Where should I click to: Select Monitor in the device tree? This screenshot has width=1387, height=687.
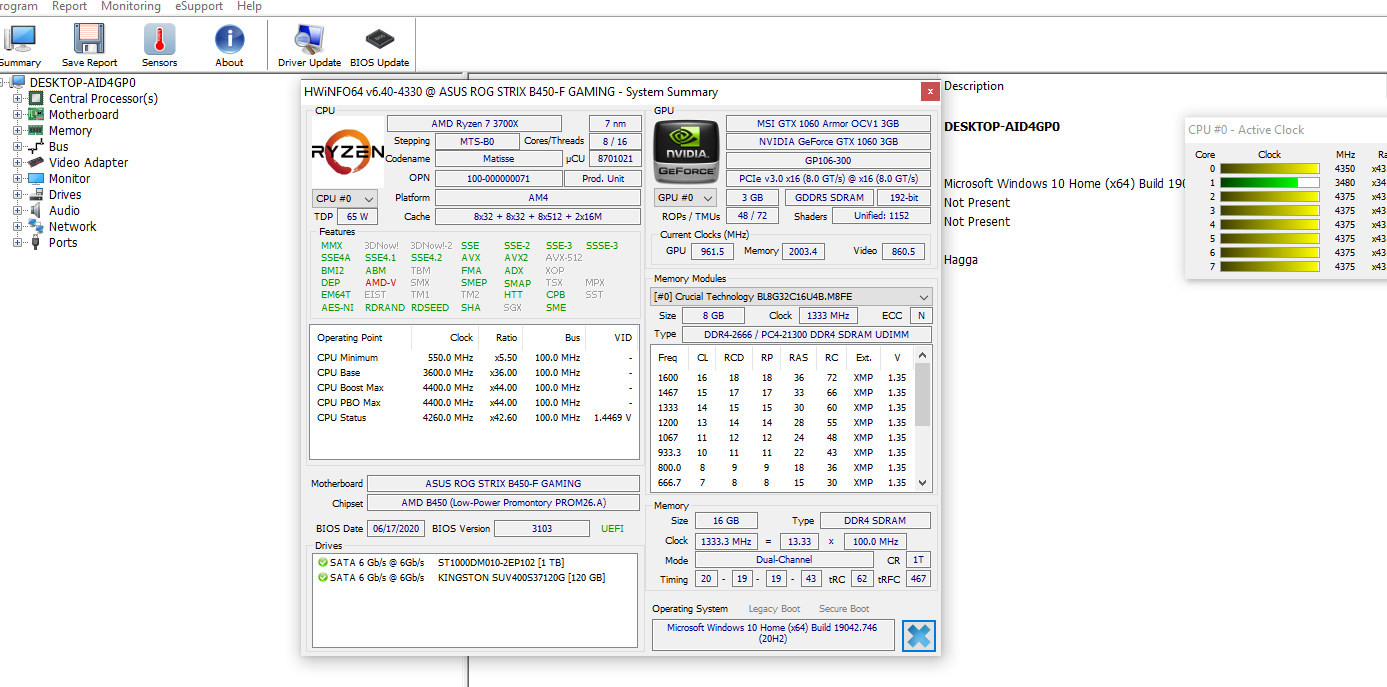(x=69, y=178)
